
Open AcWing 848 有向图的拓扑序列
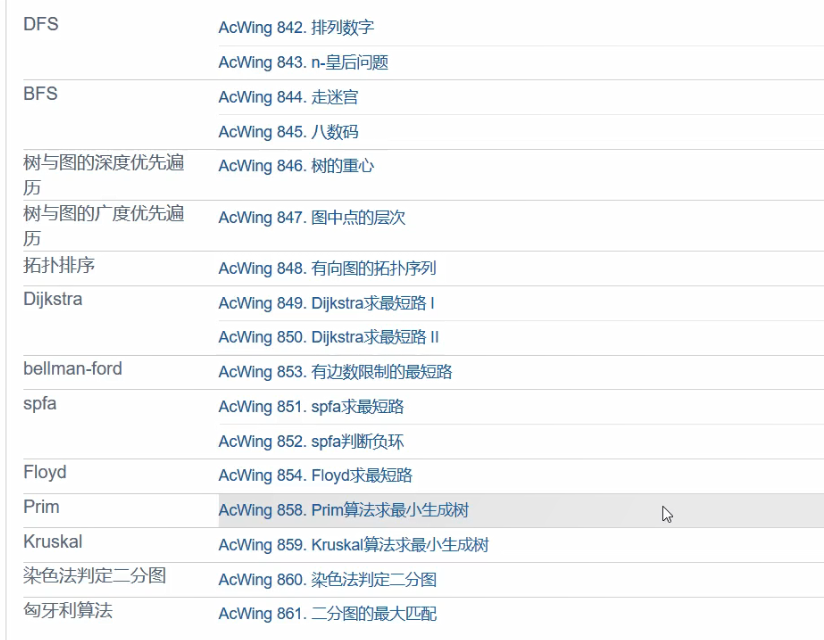pos(327,268)
